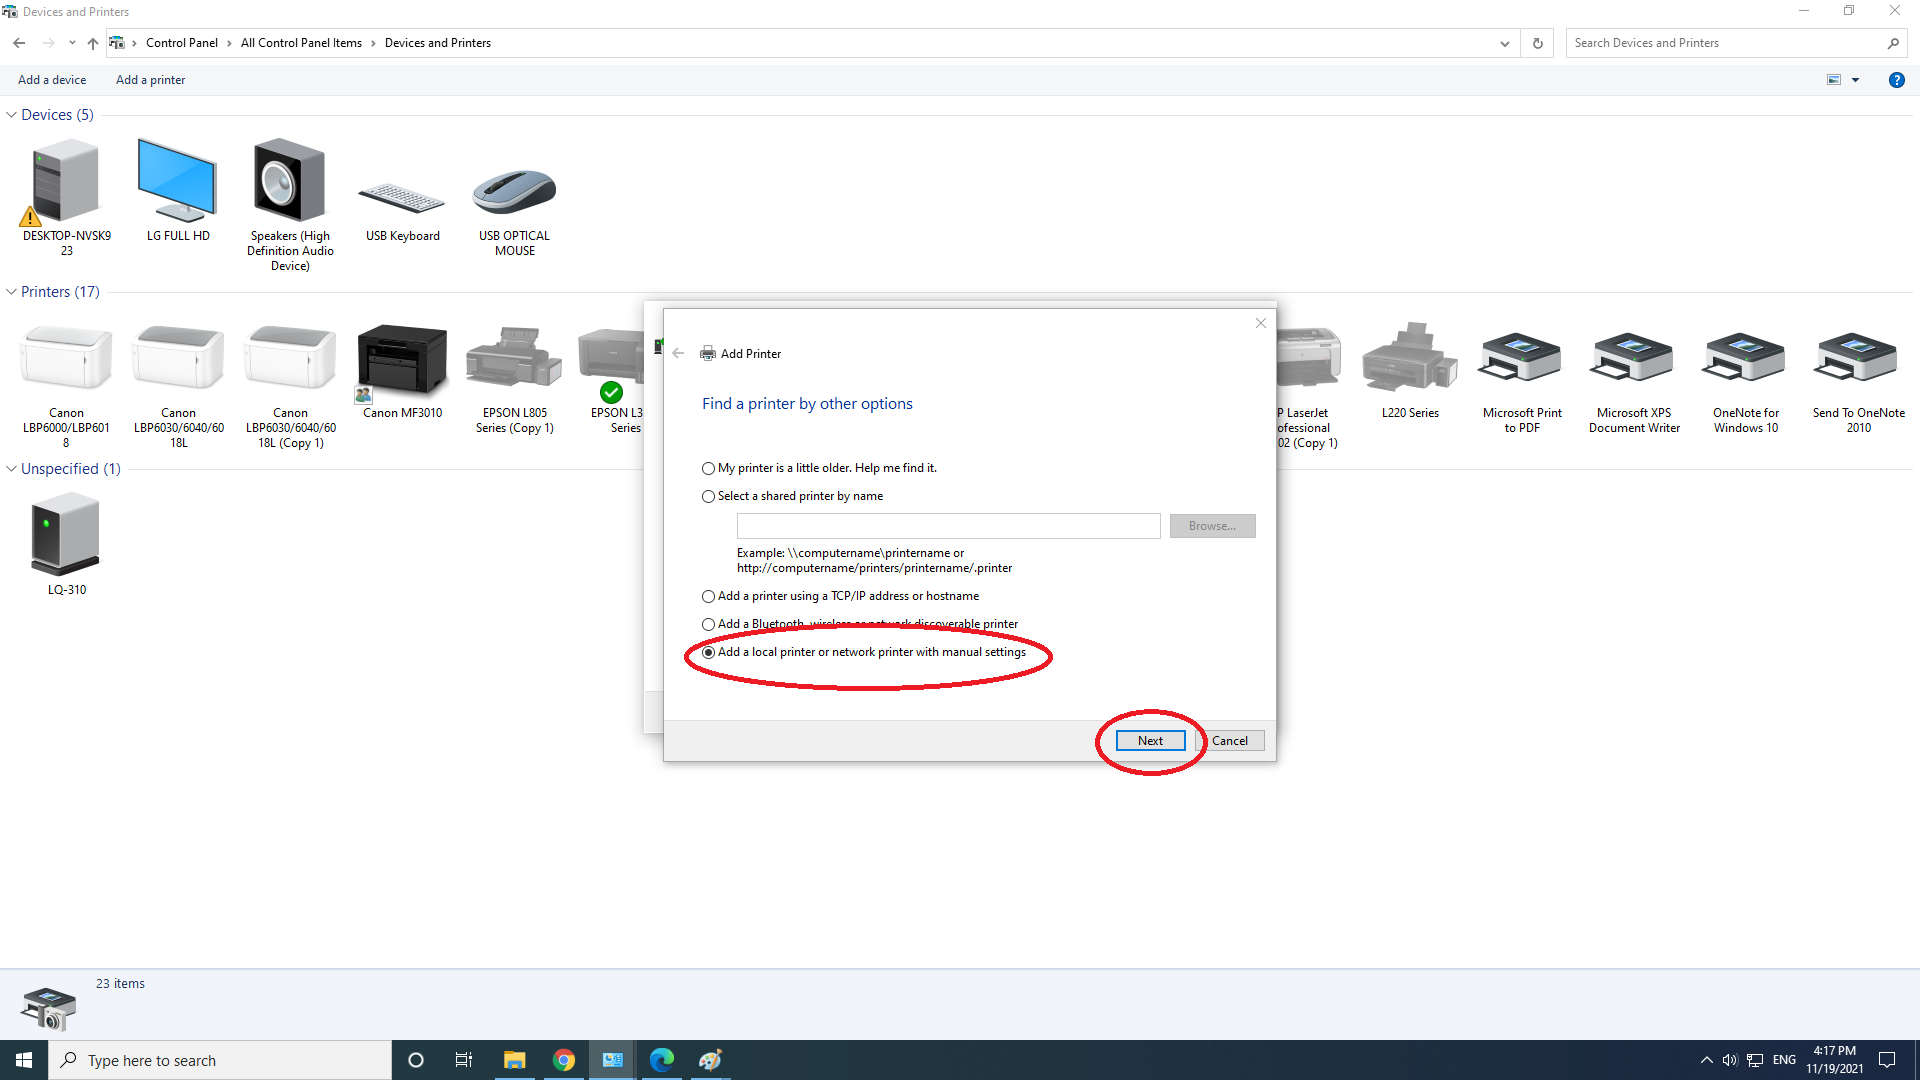The width and height of the screenshot is (1920, 1080).
Task: Click the LQ-310 unspecified device icon
Action: click(66, 535)
